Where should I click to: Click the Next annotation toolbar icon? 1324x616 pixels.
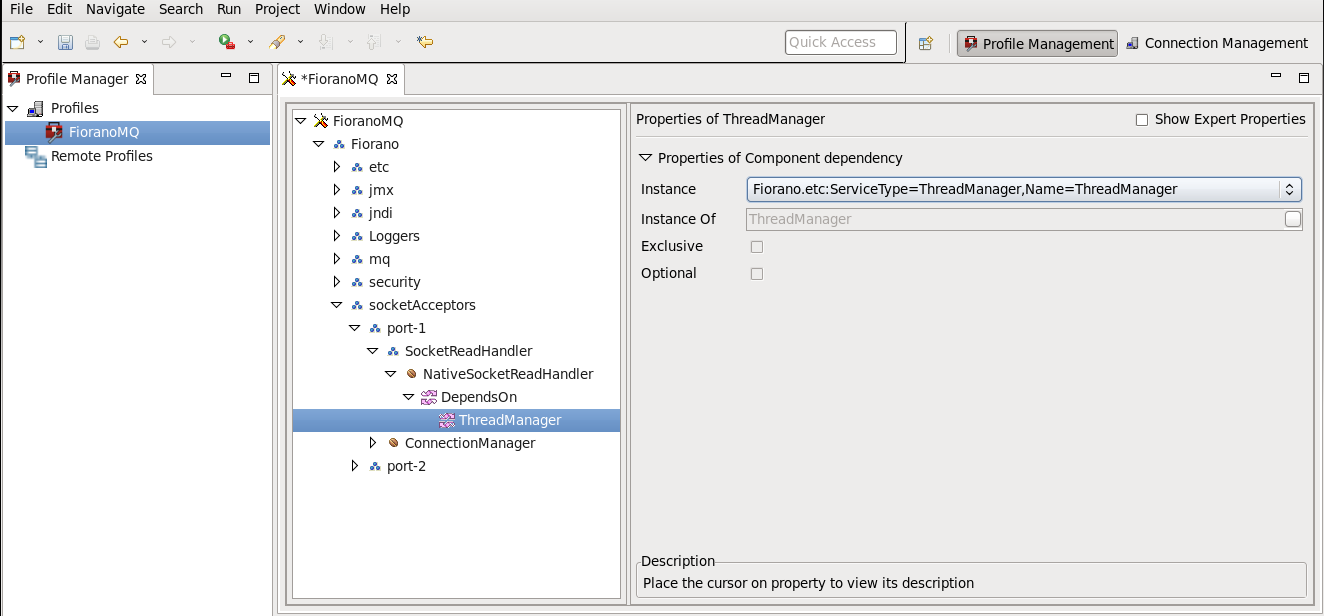(324, 42)
